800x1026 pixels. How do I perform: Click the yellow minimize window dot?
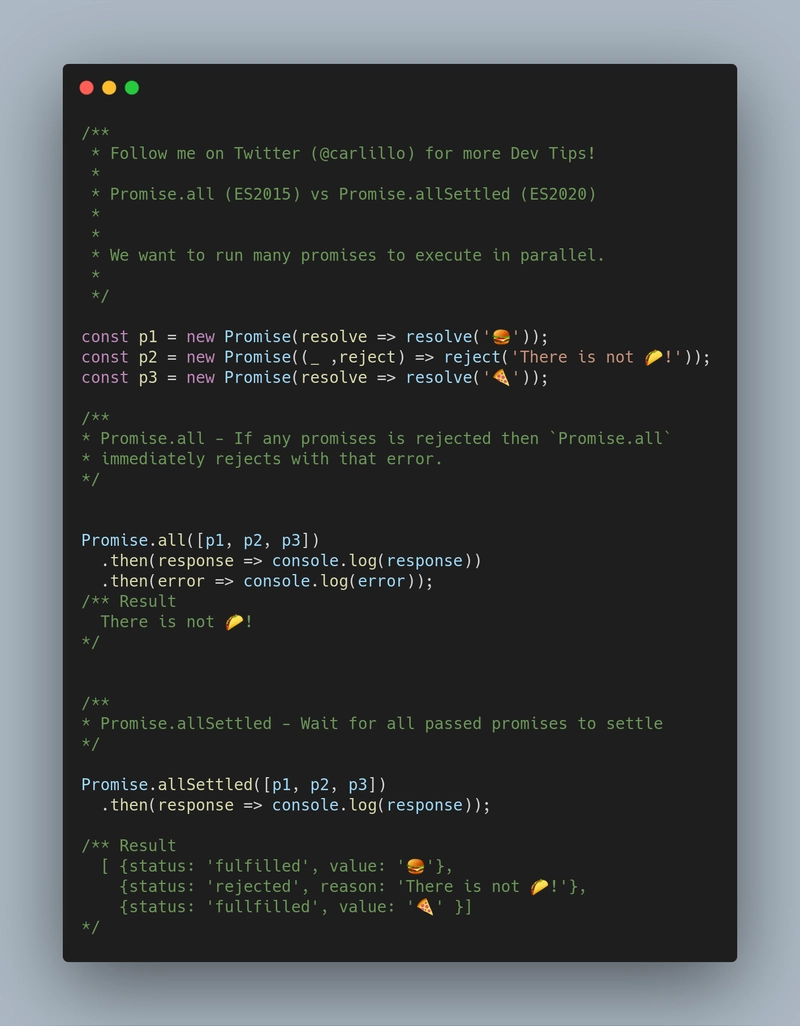(109, 88)
